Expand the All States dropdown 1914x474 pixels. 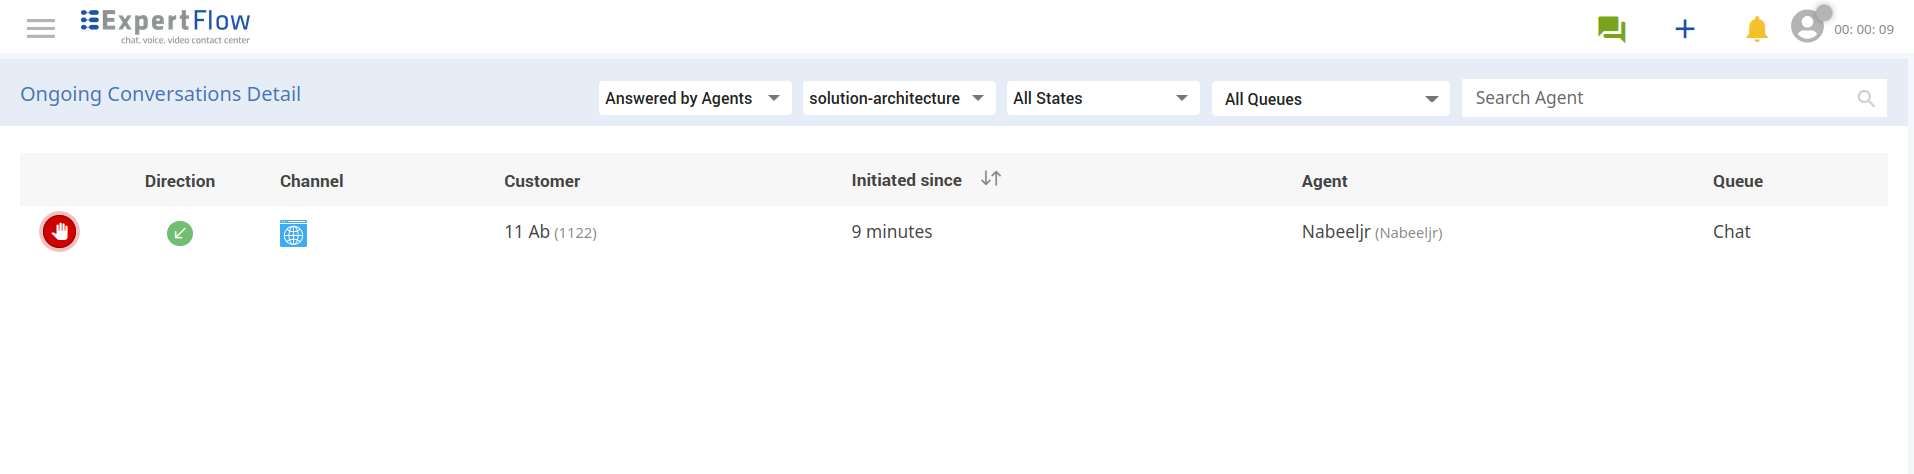[x=1102, y=98]
